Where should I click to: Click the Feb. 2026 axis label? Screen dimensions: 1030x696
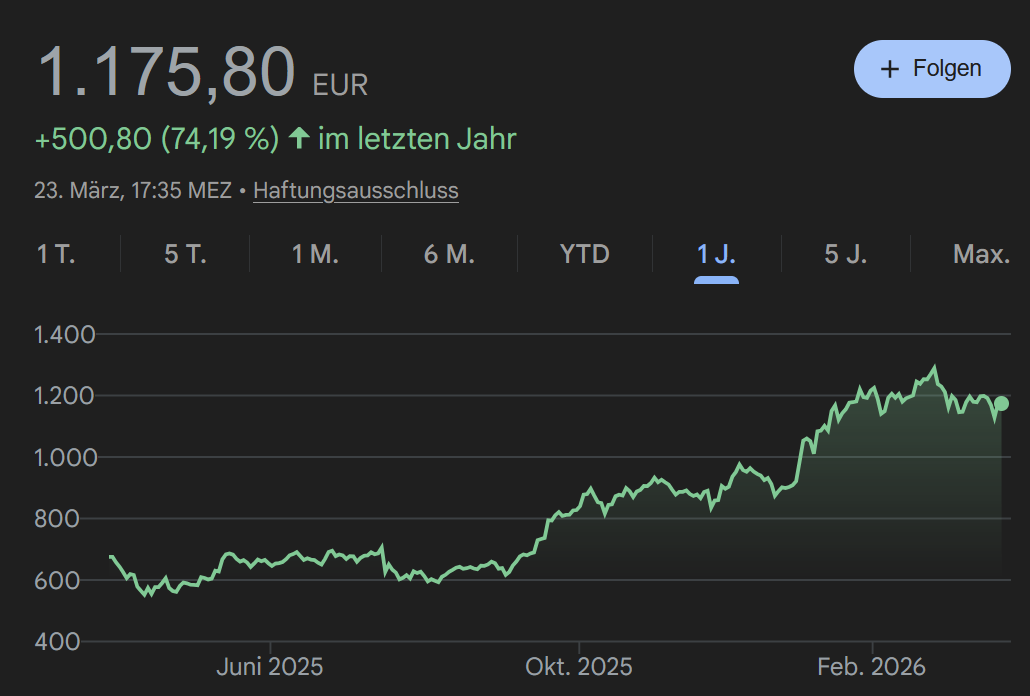pos(873,666)
